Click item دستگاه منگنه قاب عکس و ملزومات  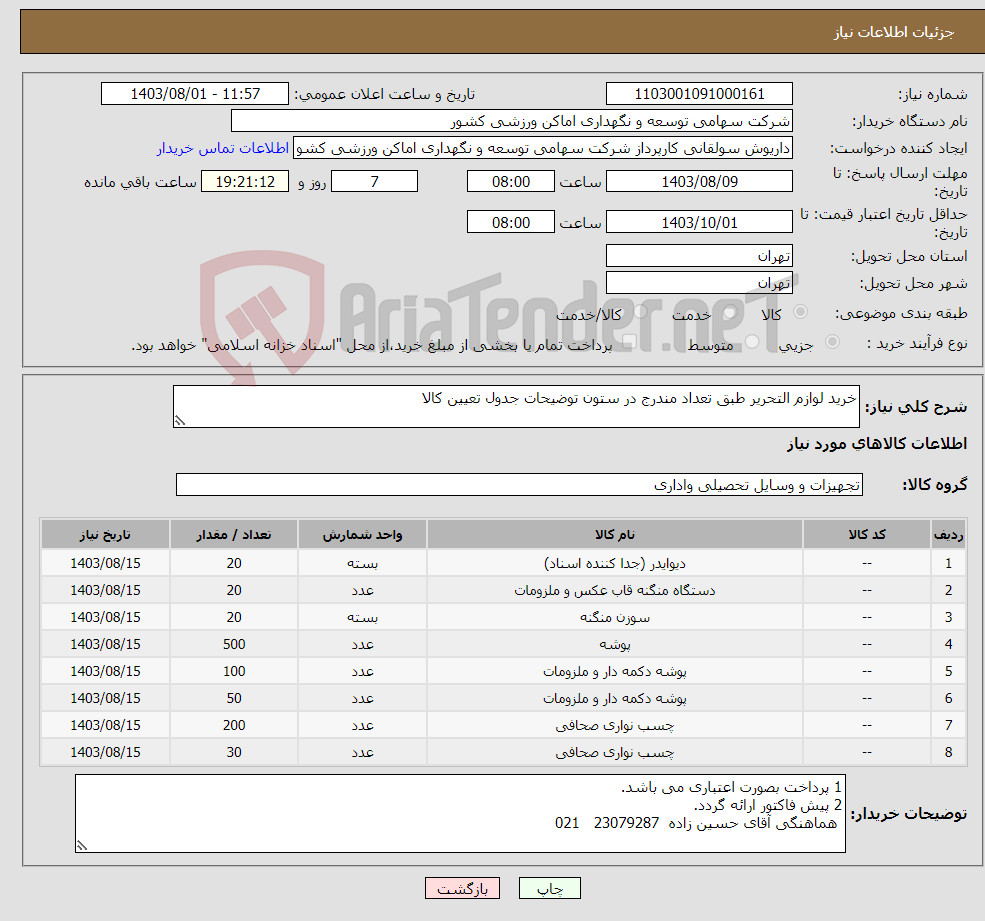pyautogui.click(x=614, y=591)
